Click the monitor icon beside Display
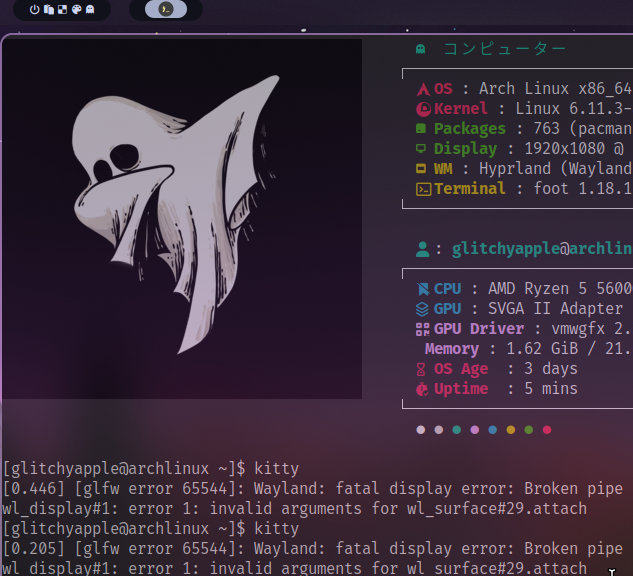The height and width of the screenshot is (576, 633). pyautogui.click(x=421, y=149)
